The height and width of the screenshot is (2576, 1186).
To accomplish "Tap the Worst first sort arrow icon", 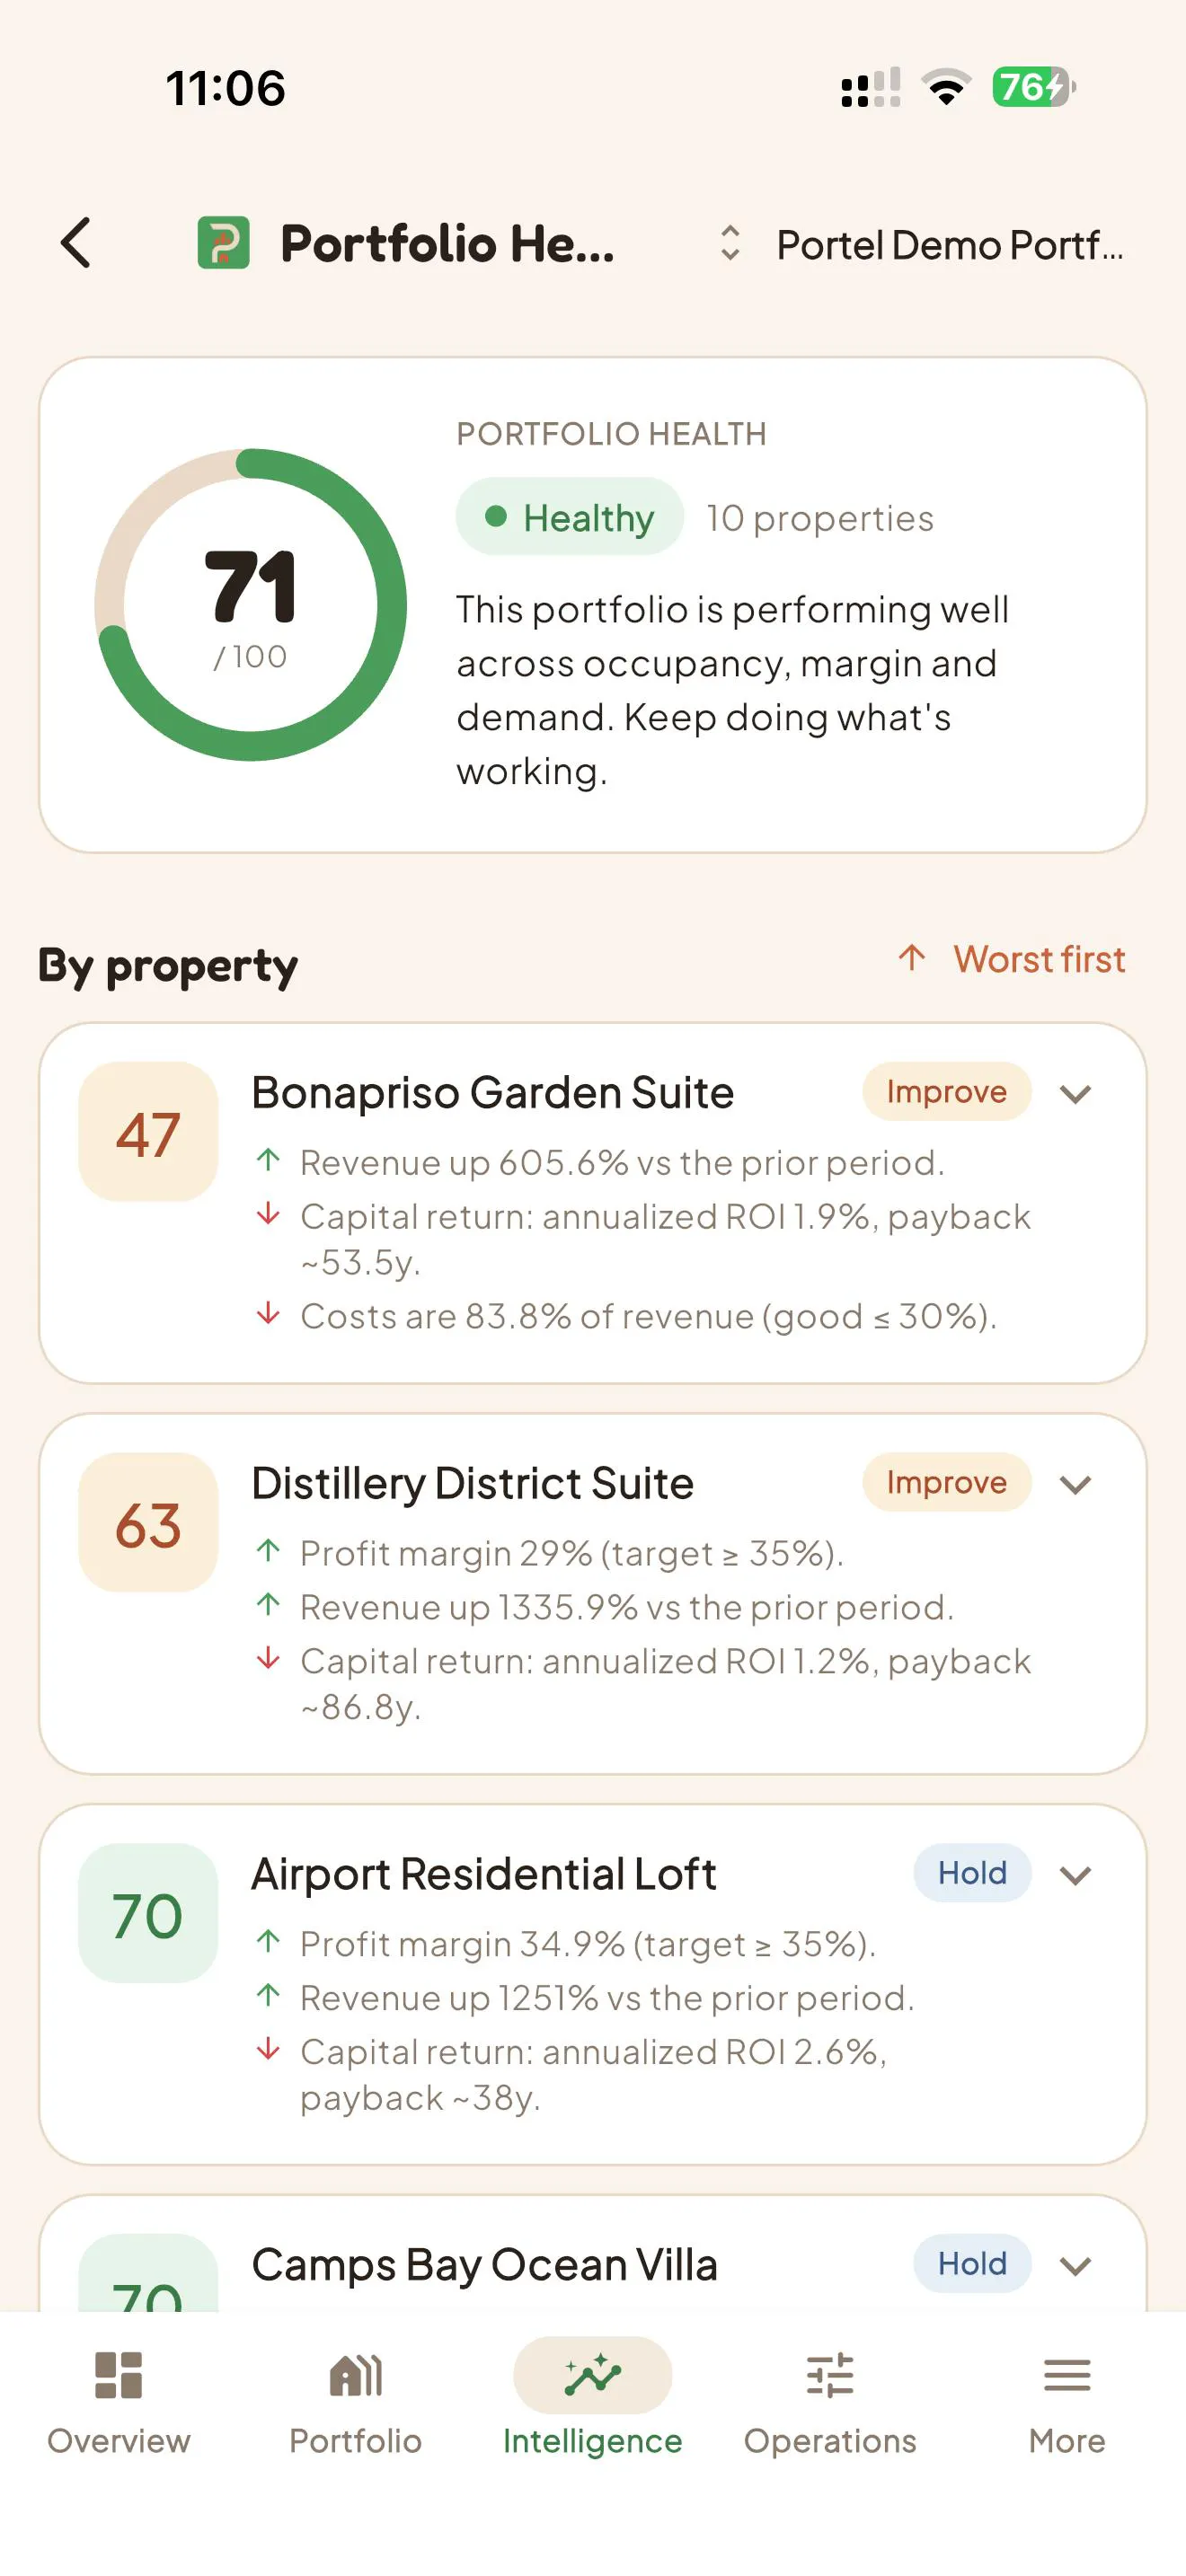I will (x=911, y=958).
